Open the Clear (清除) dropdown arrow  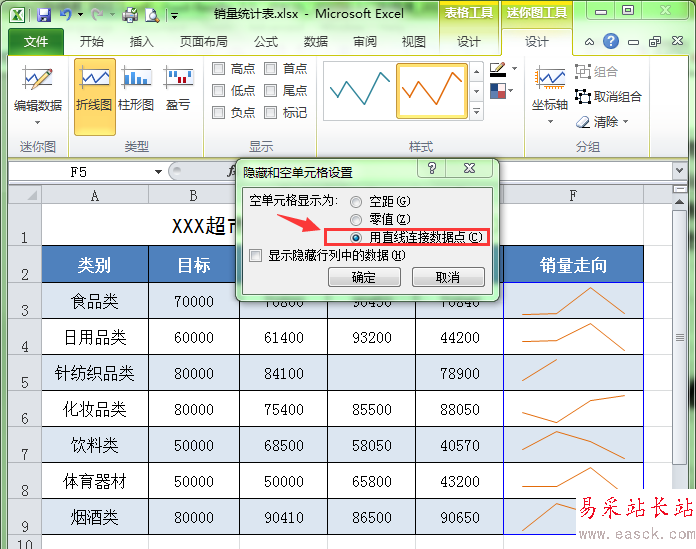click(x=626, y=121)
